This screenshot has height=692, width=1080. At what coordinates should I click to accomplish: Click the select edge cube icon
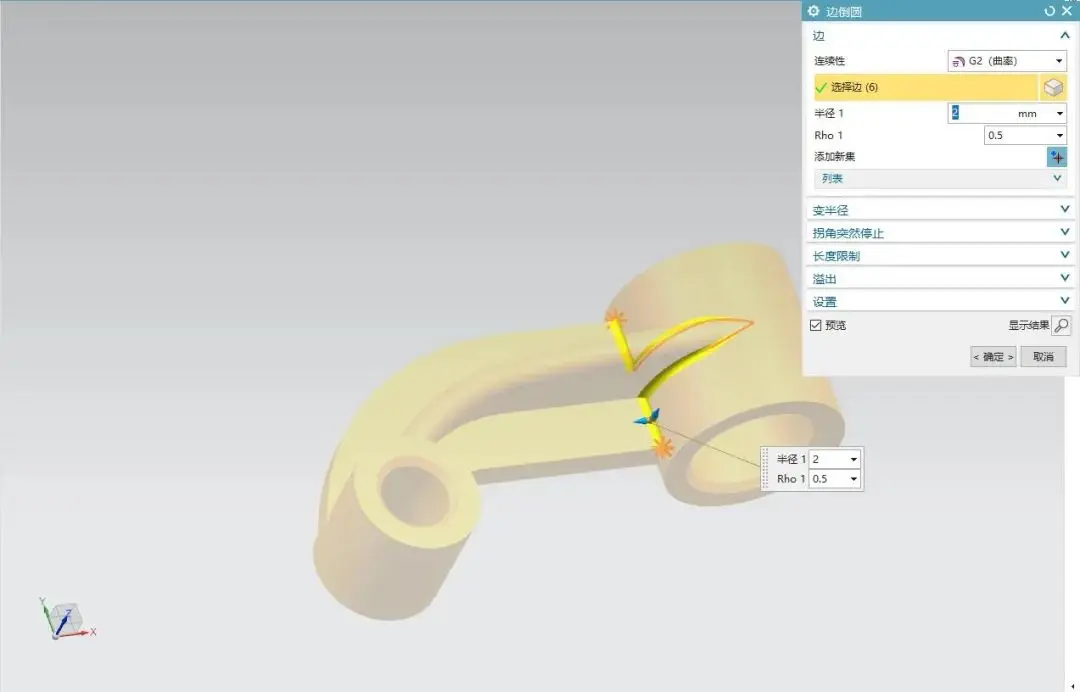(1053, 88)
